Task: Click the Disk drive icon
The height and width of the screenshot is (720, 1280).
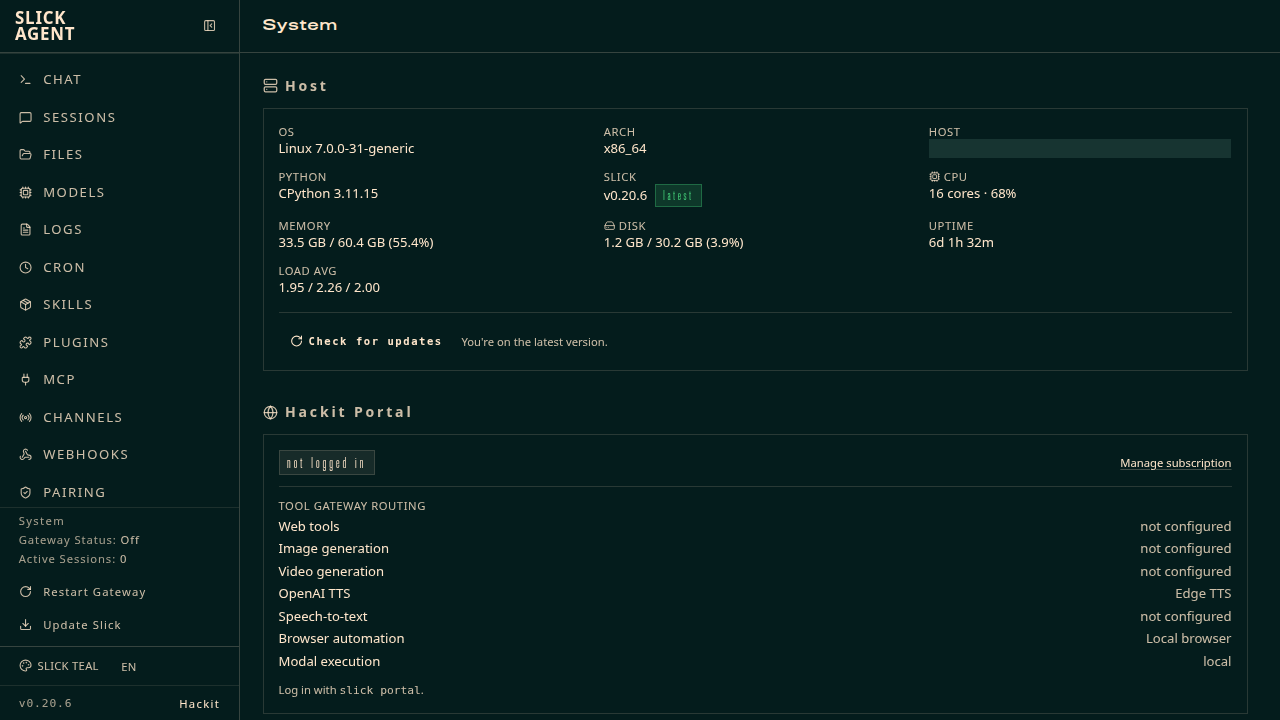Action: [609, 226]
